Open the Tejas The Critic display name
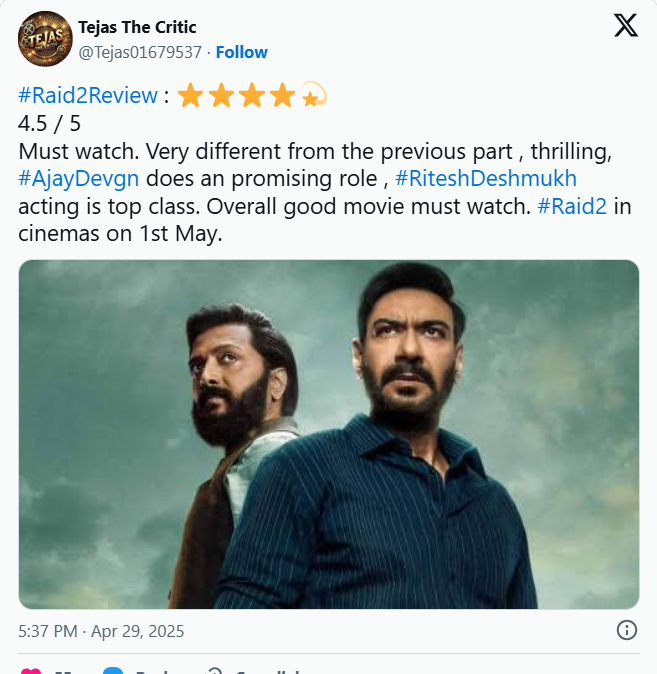This screenshot has width=657, height=674. 138,27
